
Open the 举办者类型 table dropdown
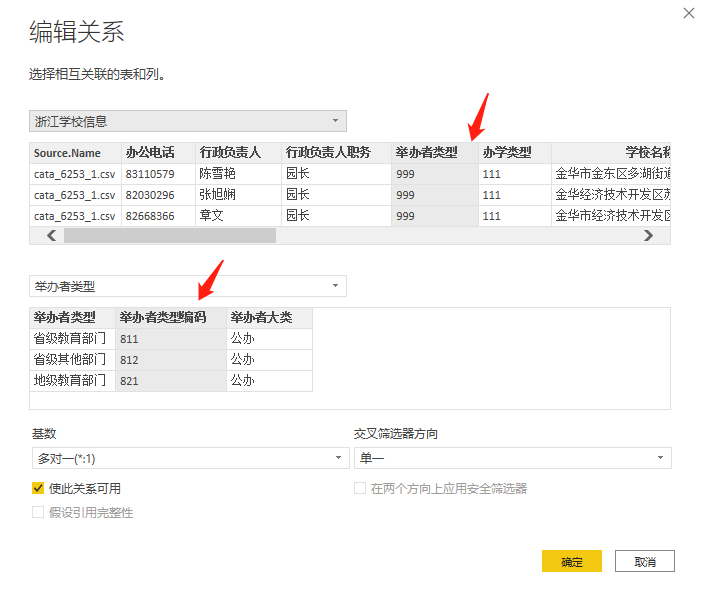click(188, 286)
